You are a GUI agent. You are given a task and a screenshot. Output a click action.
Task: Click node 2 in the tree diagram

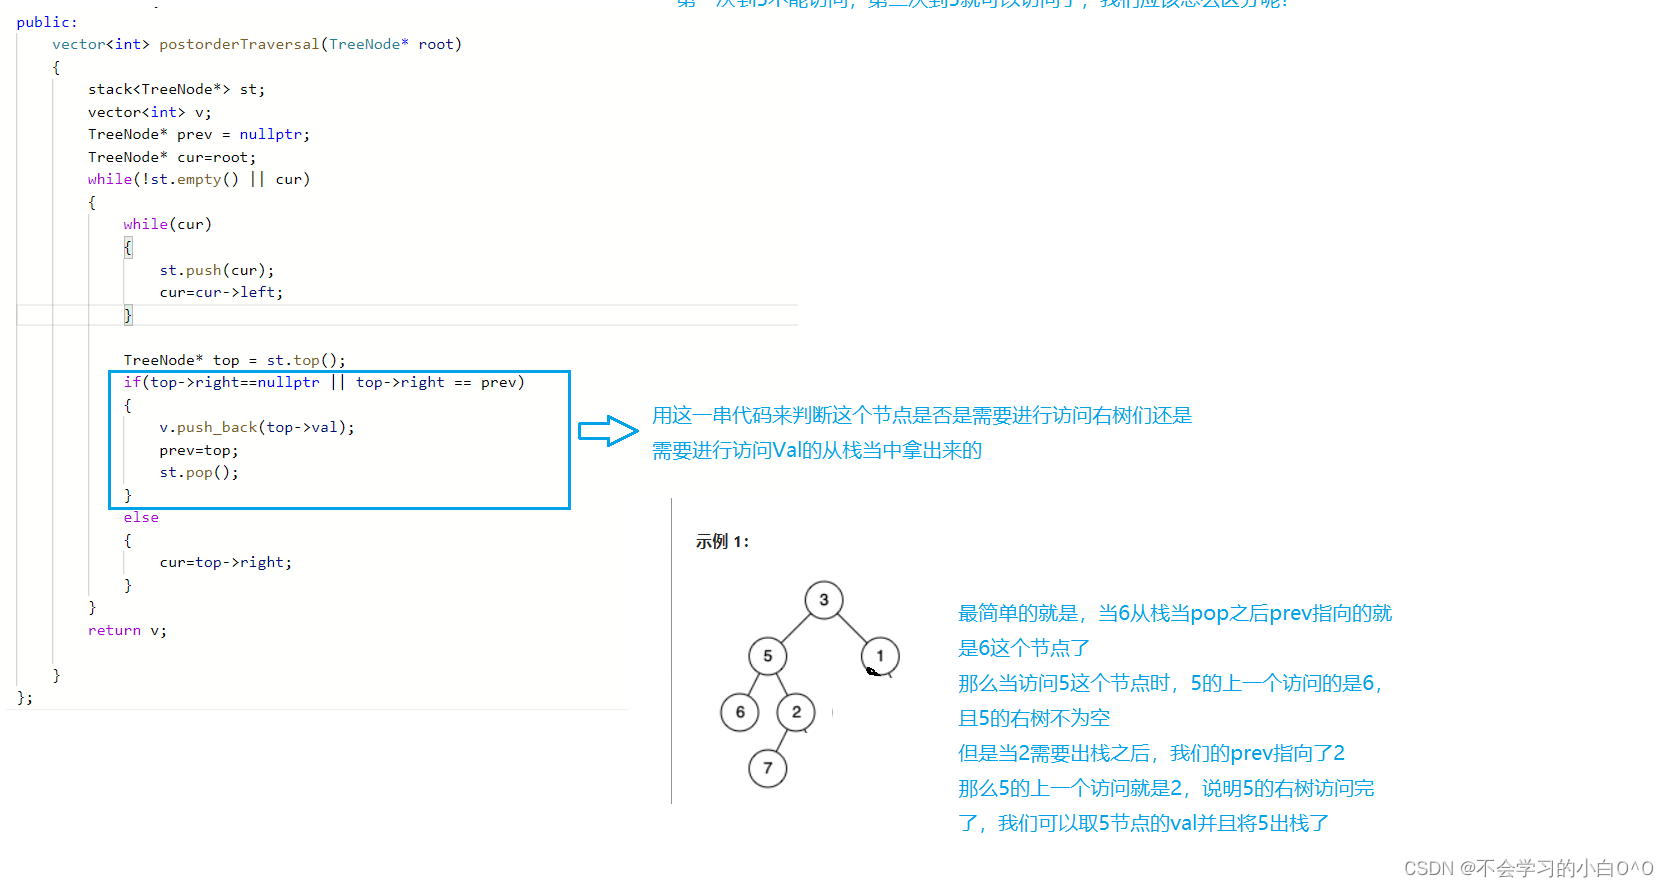796,712
